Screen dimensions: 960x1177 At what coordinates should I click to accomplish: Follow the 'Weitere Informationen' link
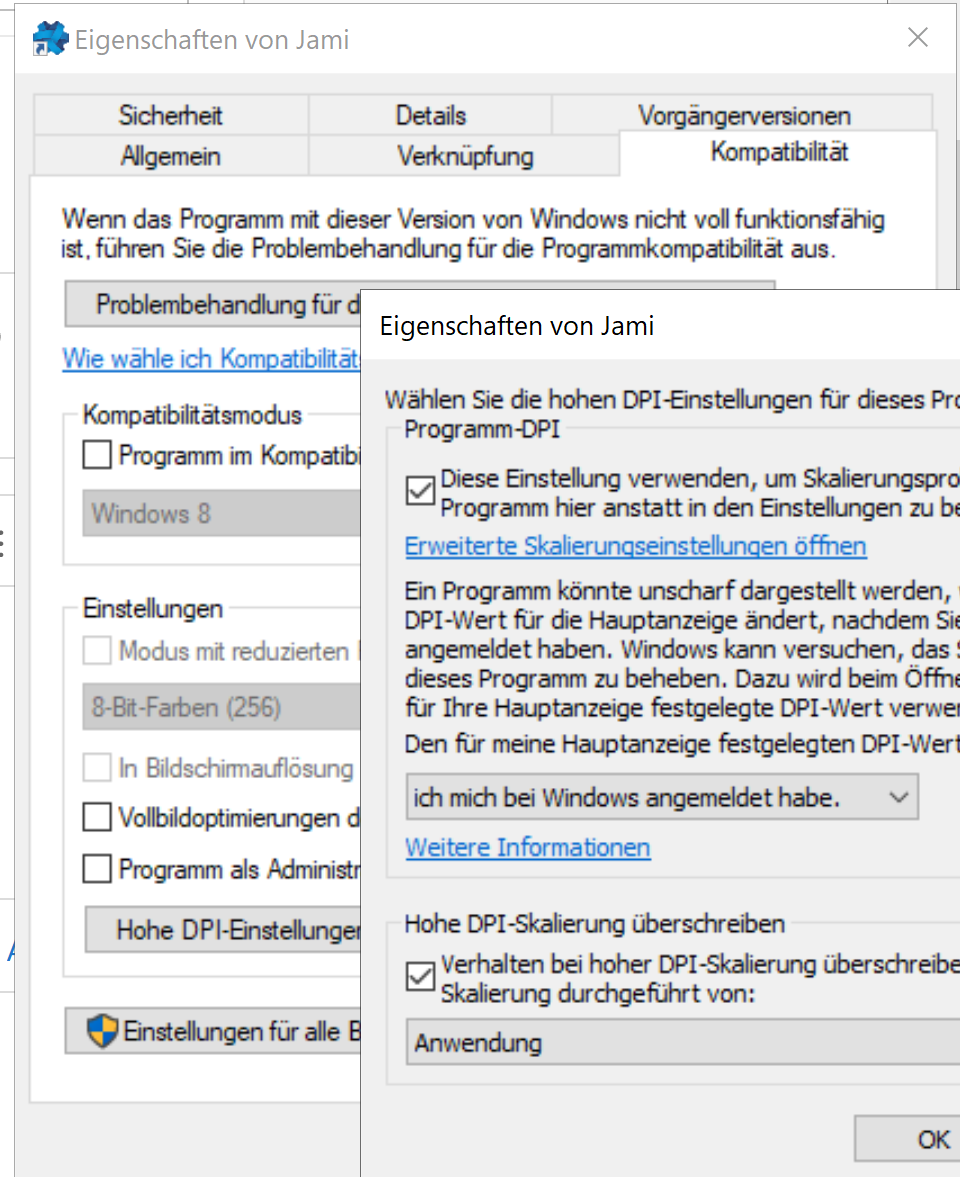tap(528, 847)
